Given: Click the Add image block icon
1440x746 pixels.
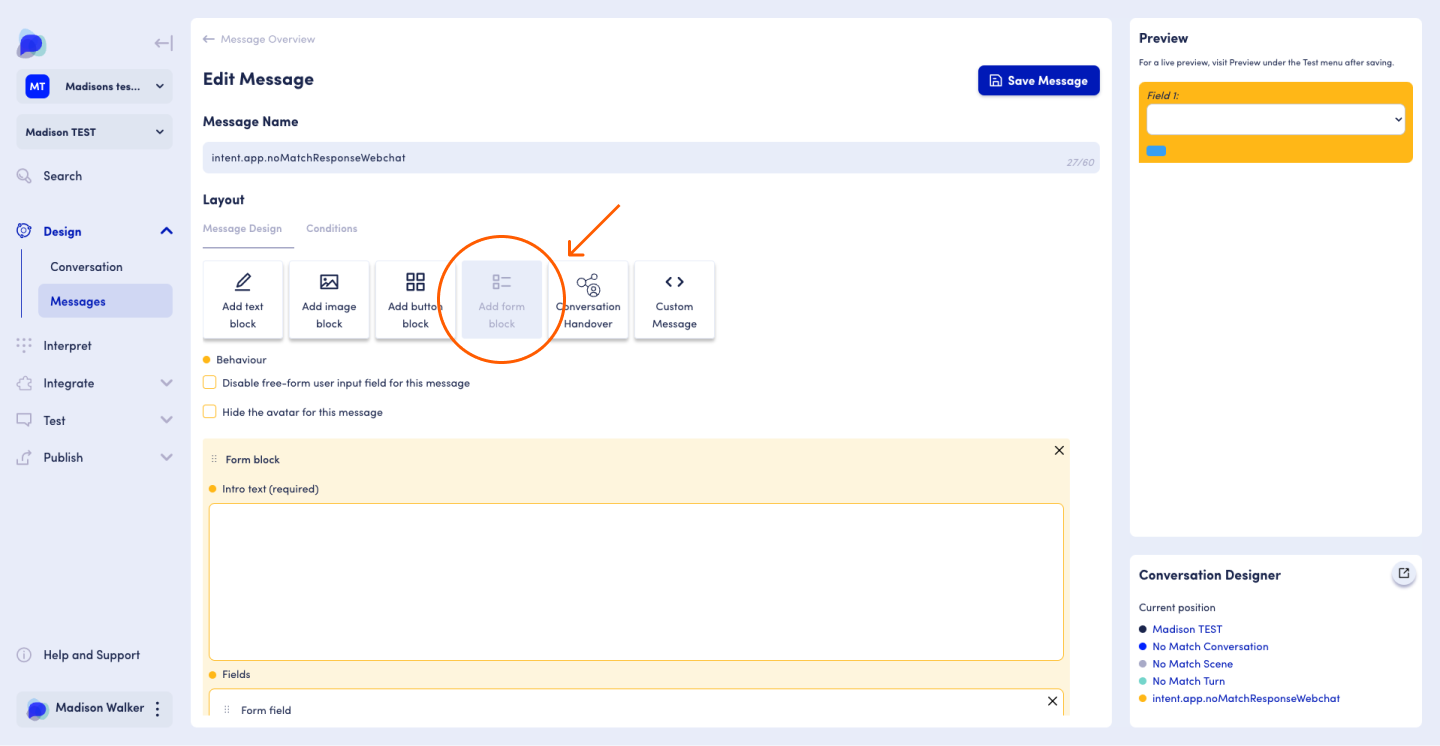Looking at the screenshot, I should coord(329,283).
